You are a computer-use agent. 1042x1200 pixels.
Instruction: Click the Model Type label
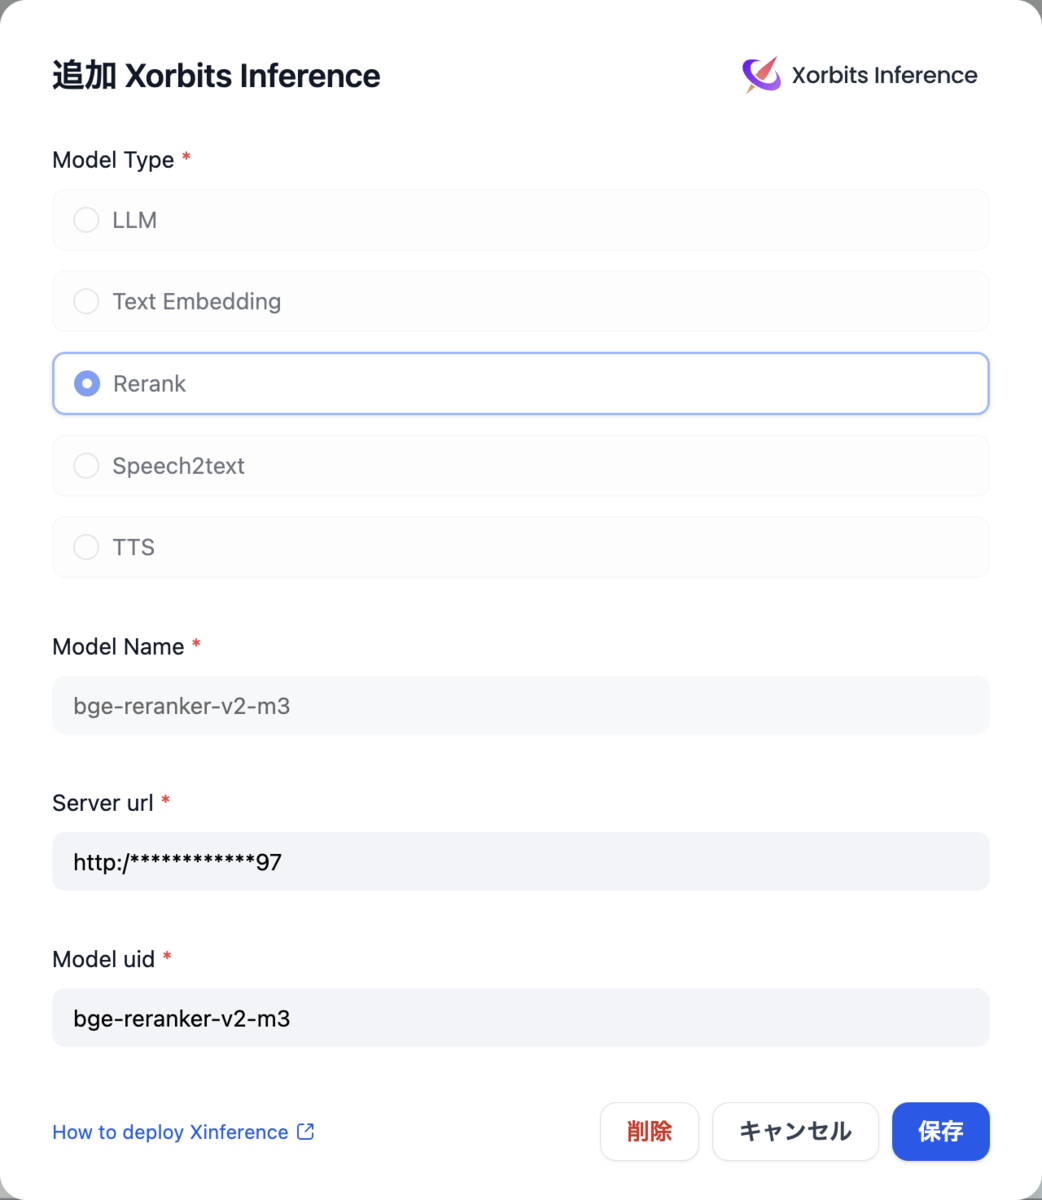(113, 160)
